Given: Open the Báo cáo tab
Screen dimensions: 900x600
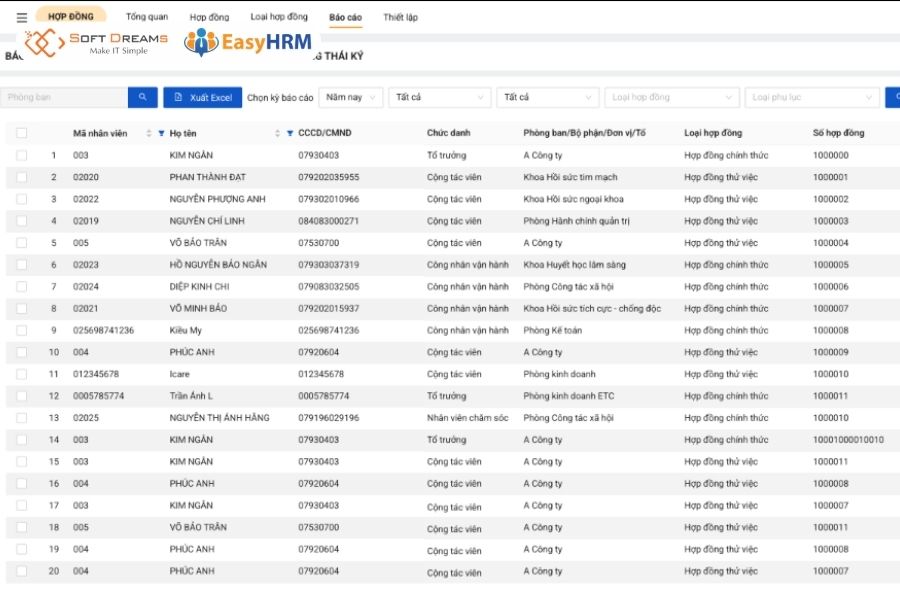Looking at the screenshot, I should [346, 17].
